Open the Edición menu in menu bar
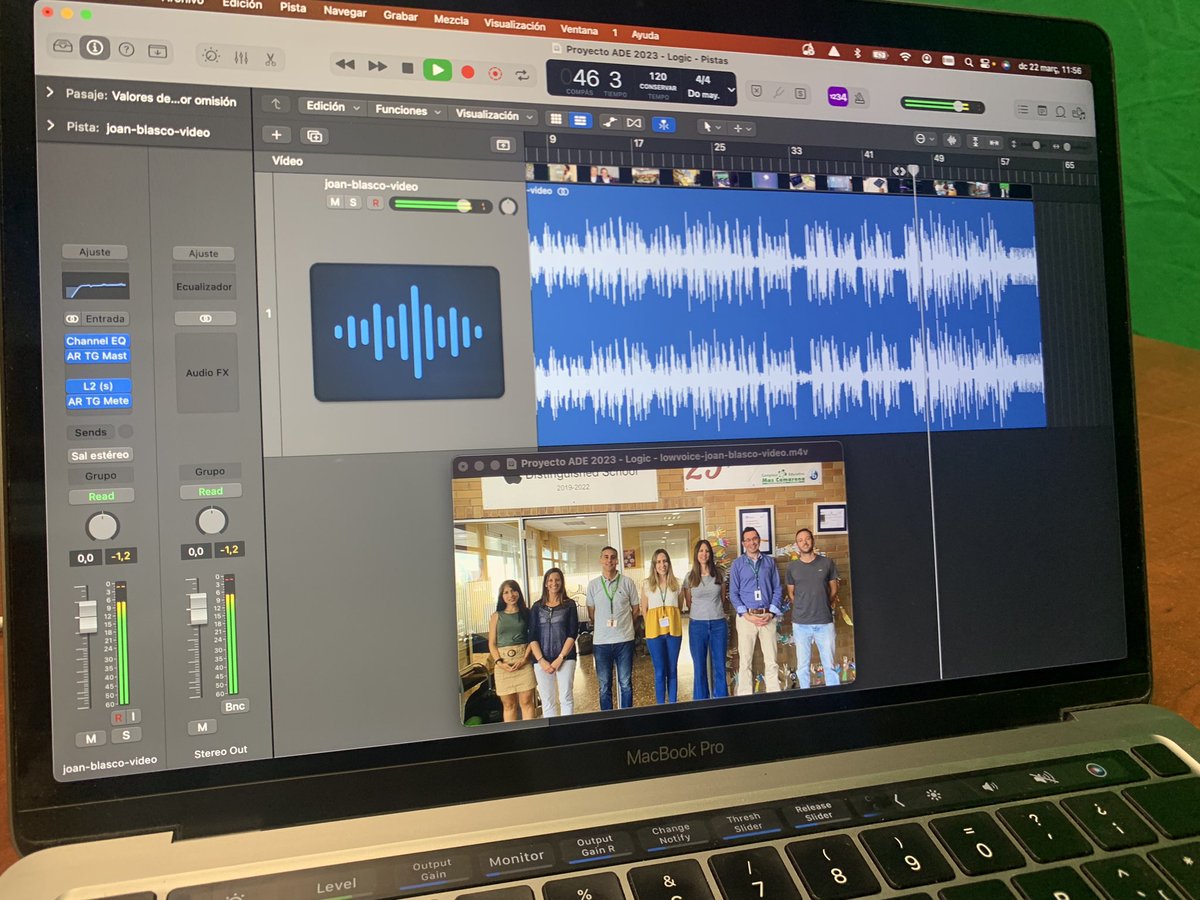Viewport: 1200px width, 900px height. tap(242, 4)
